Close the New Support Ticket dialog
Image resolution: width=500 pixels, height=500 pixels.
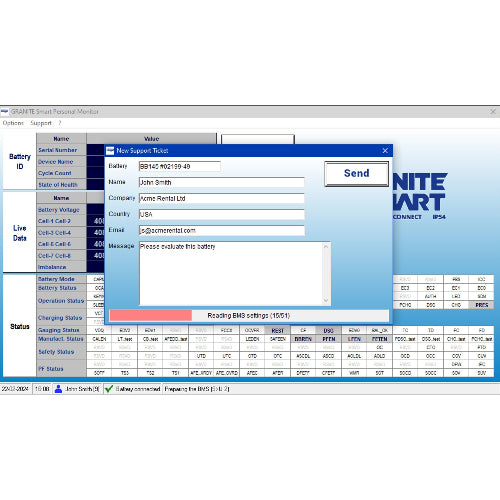pyautogui.click(x=385, y=151)
